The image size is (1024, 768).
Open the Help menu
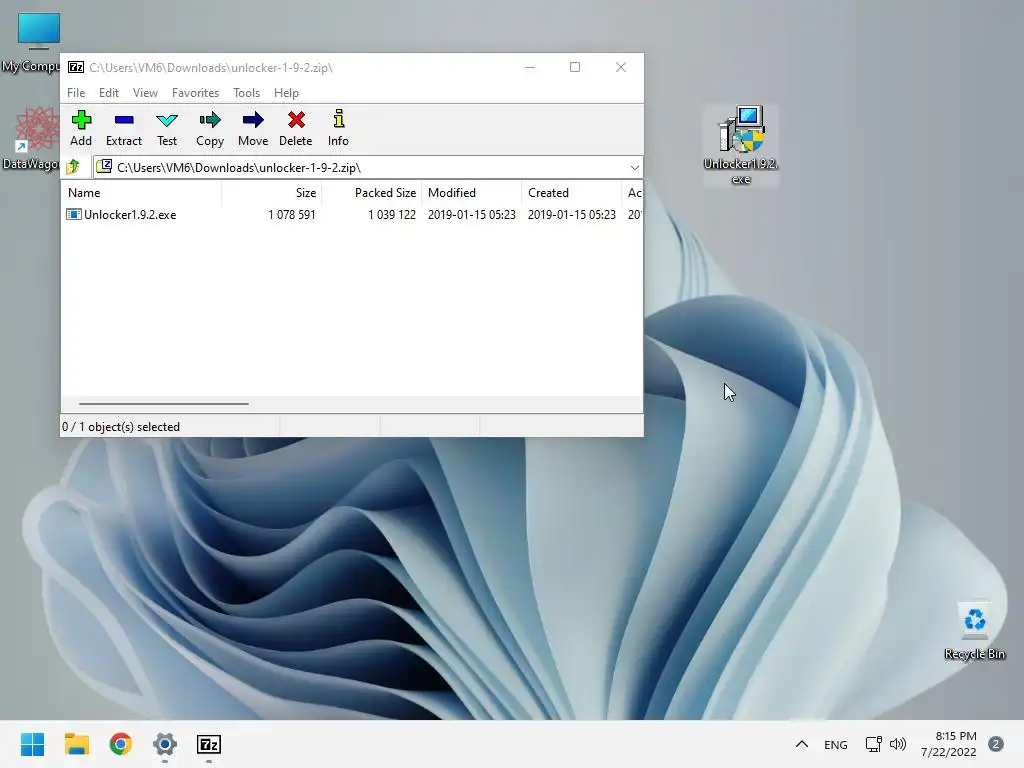286,93
